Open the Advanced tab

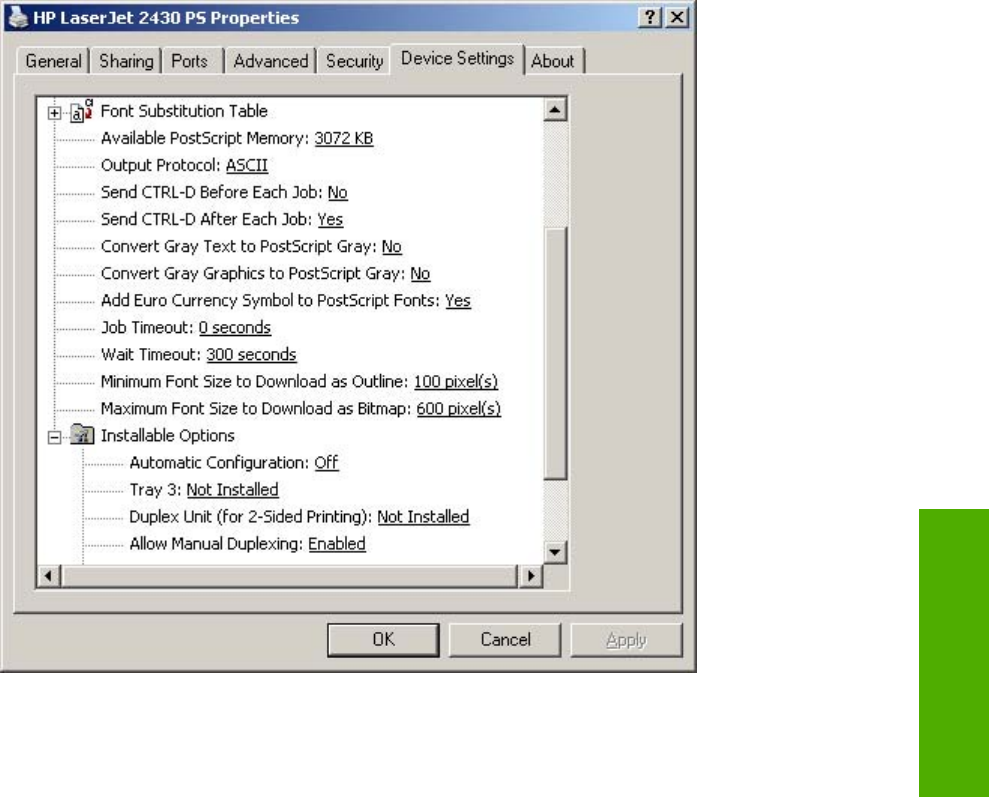[x=271, y=61]
